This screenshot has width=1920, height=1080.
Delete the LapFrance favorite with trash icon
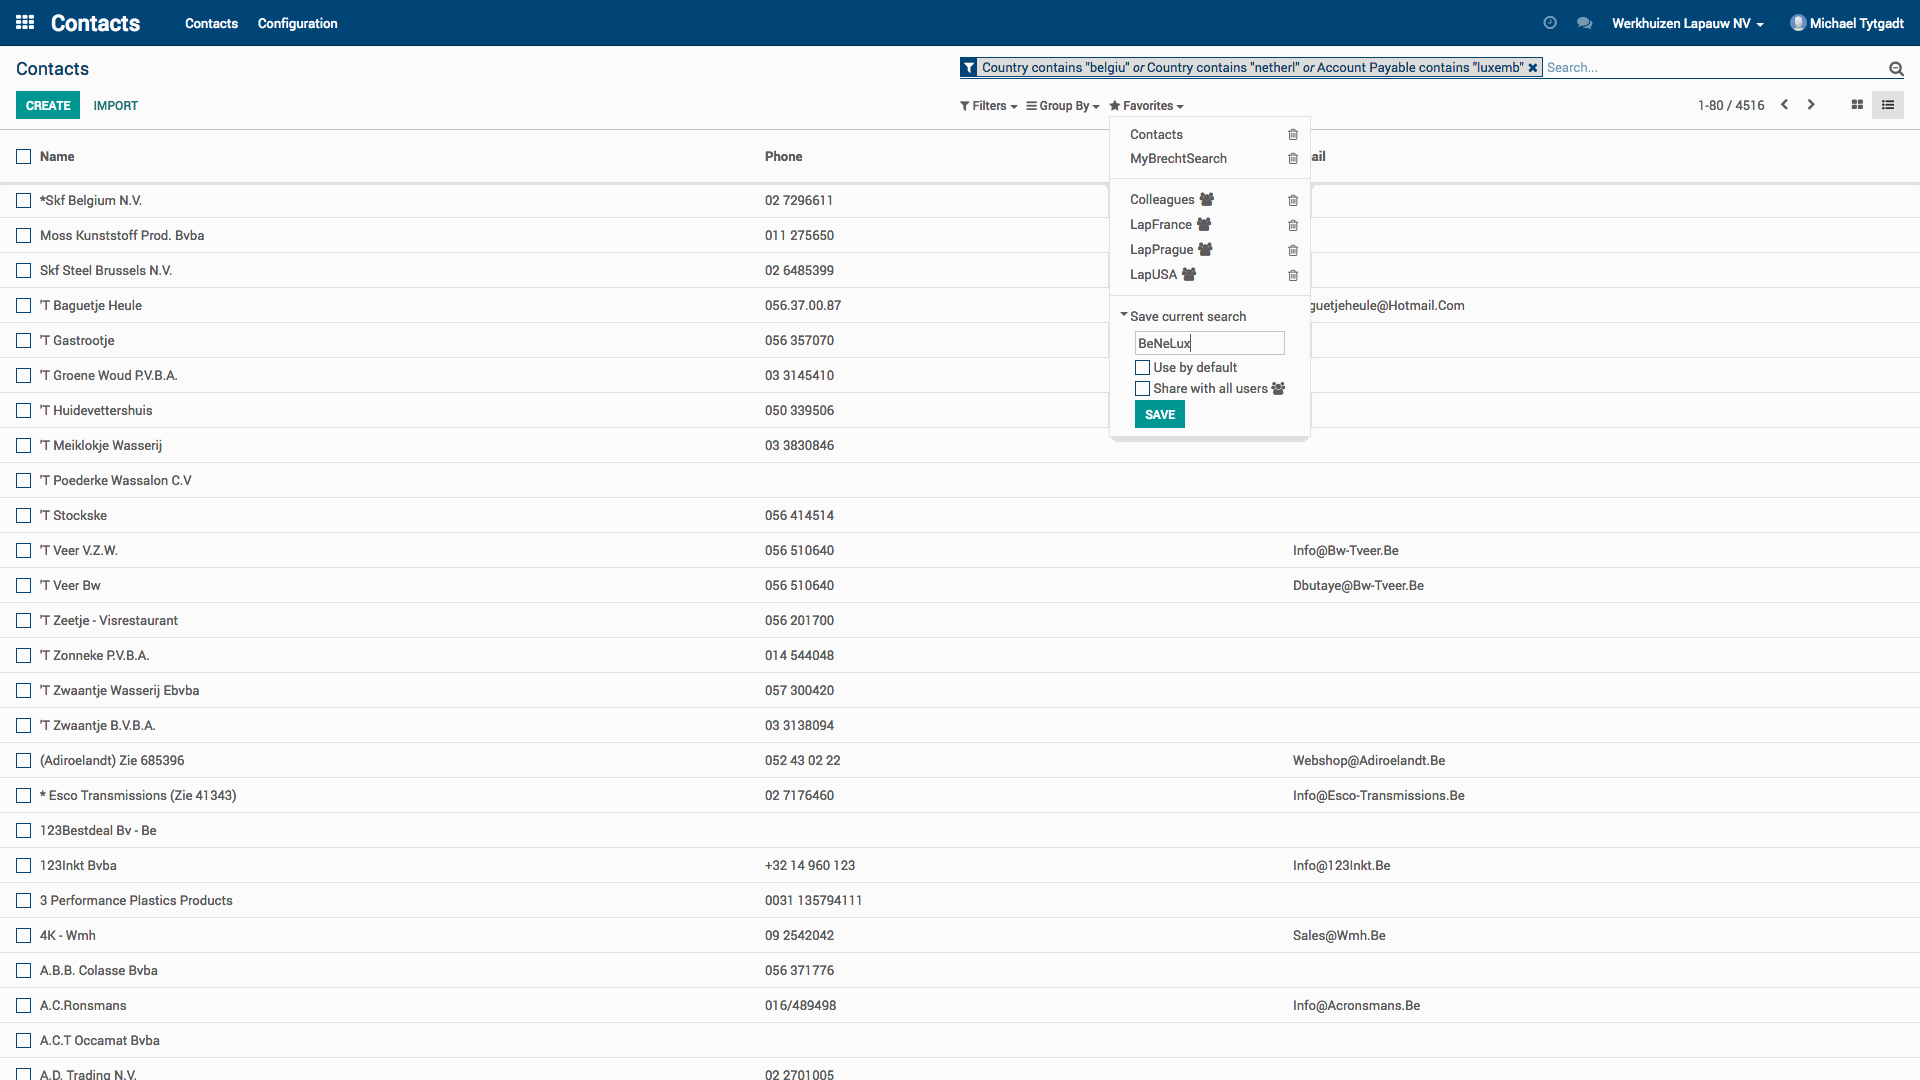(1293, 225)
